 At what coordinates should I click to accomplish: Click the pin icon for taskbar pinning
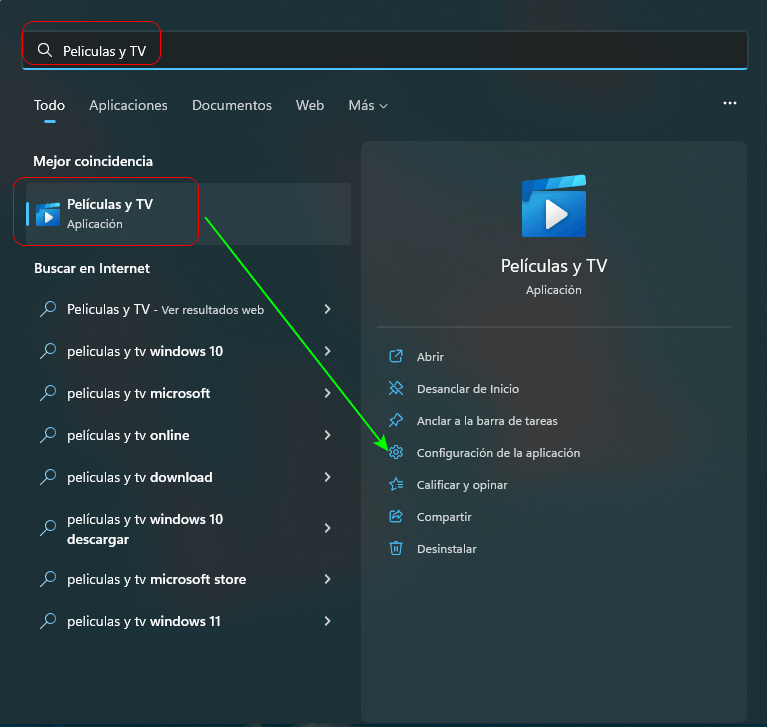(x=396, y=420)
